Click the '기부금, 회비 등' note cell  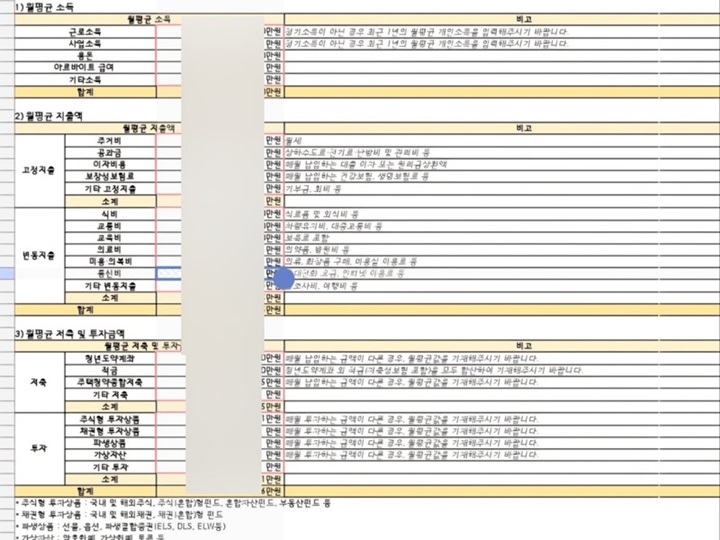click(501, 189)
